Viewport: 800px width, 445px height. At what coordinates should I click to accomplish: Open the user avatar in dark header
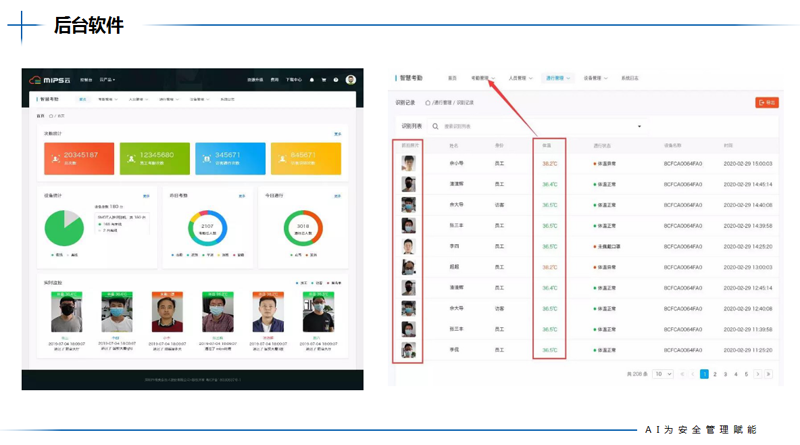click(x=351, y=80)
